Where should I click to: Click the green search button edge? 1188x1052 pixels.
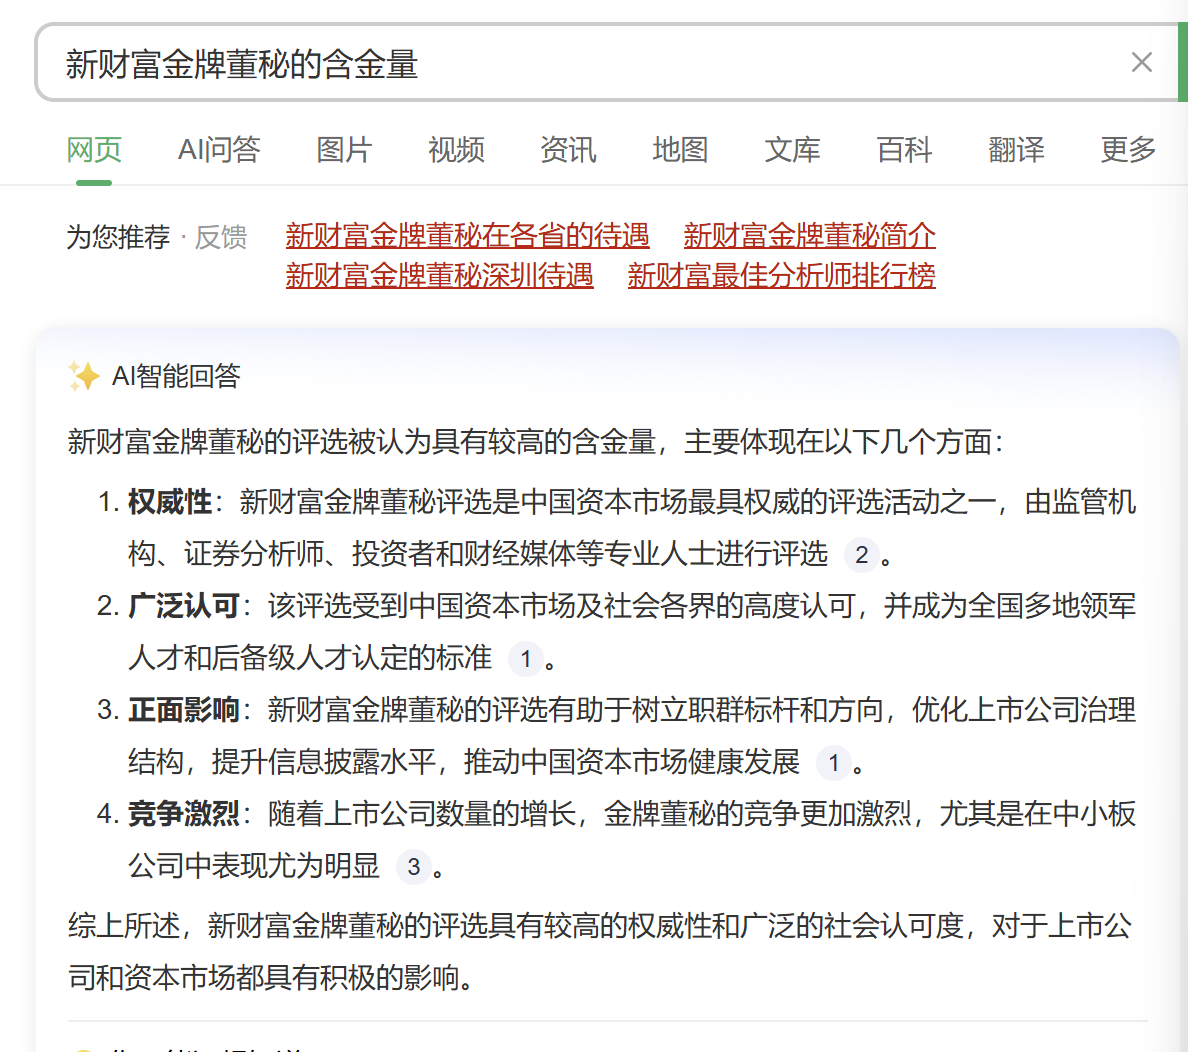point(1183,62)
